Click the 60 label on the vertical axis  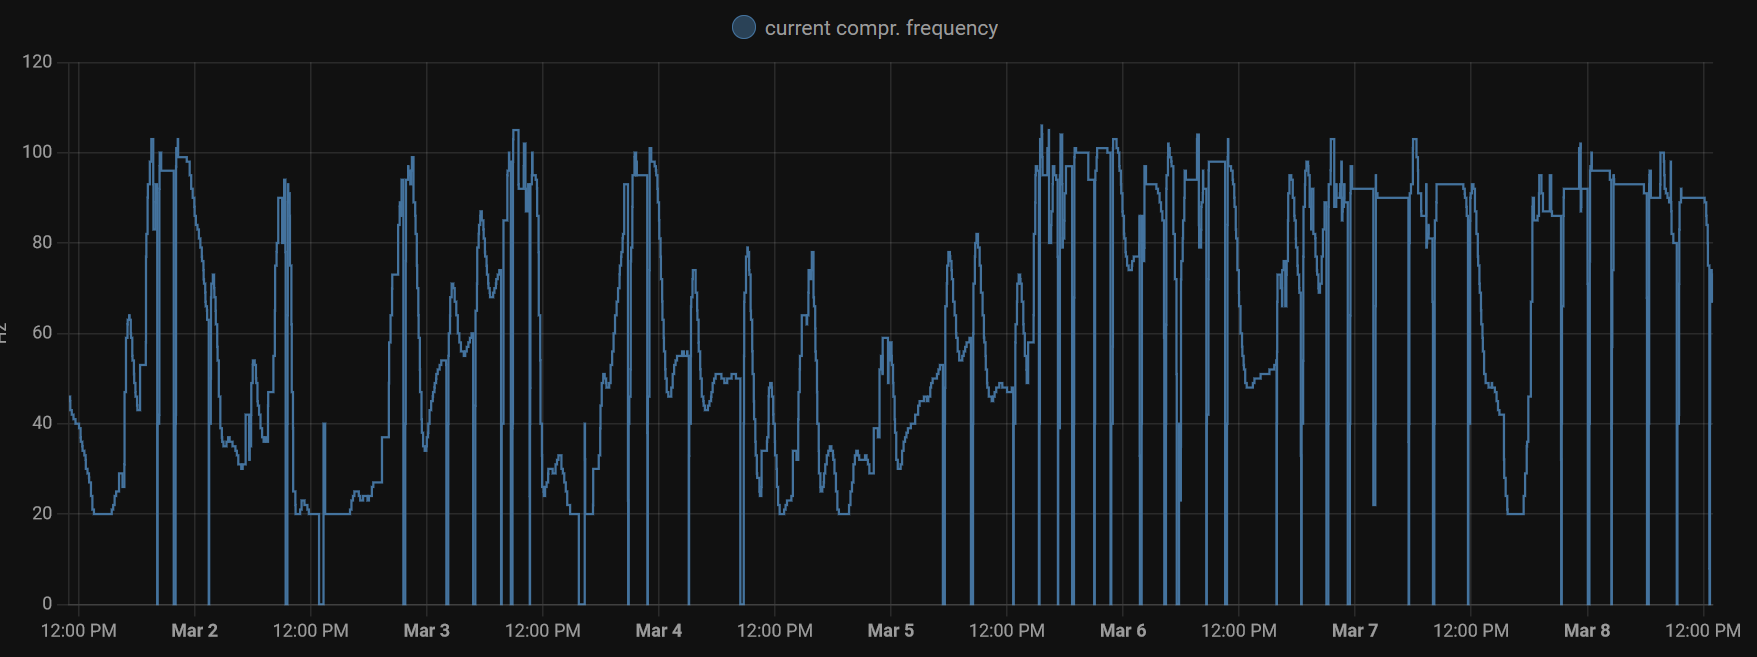point(42,333)
